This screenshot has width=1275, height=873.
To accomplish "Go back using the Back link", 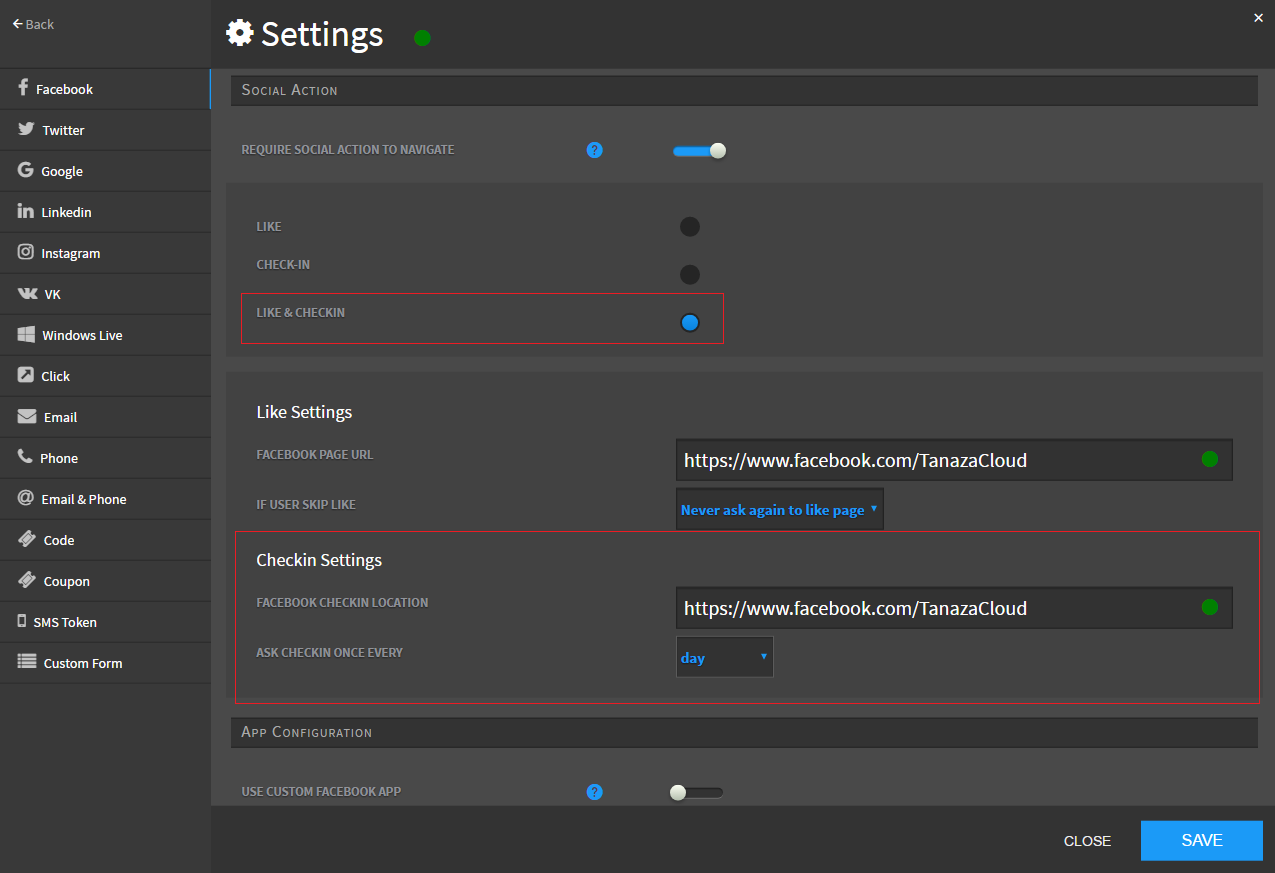I will click(33, 24).
